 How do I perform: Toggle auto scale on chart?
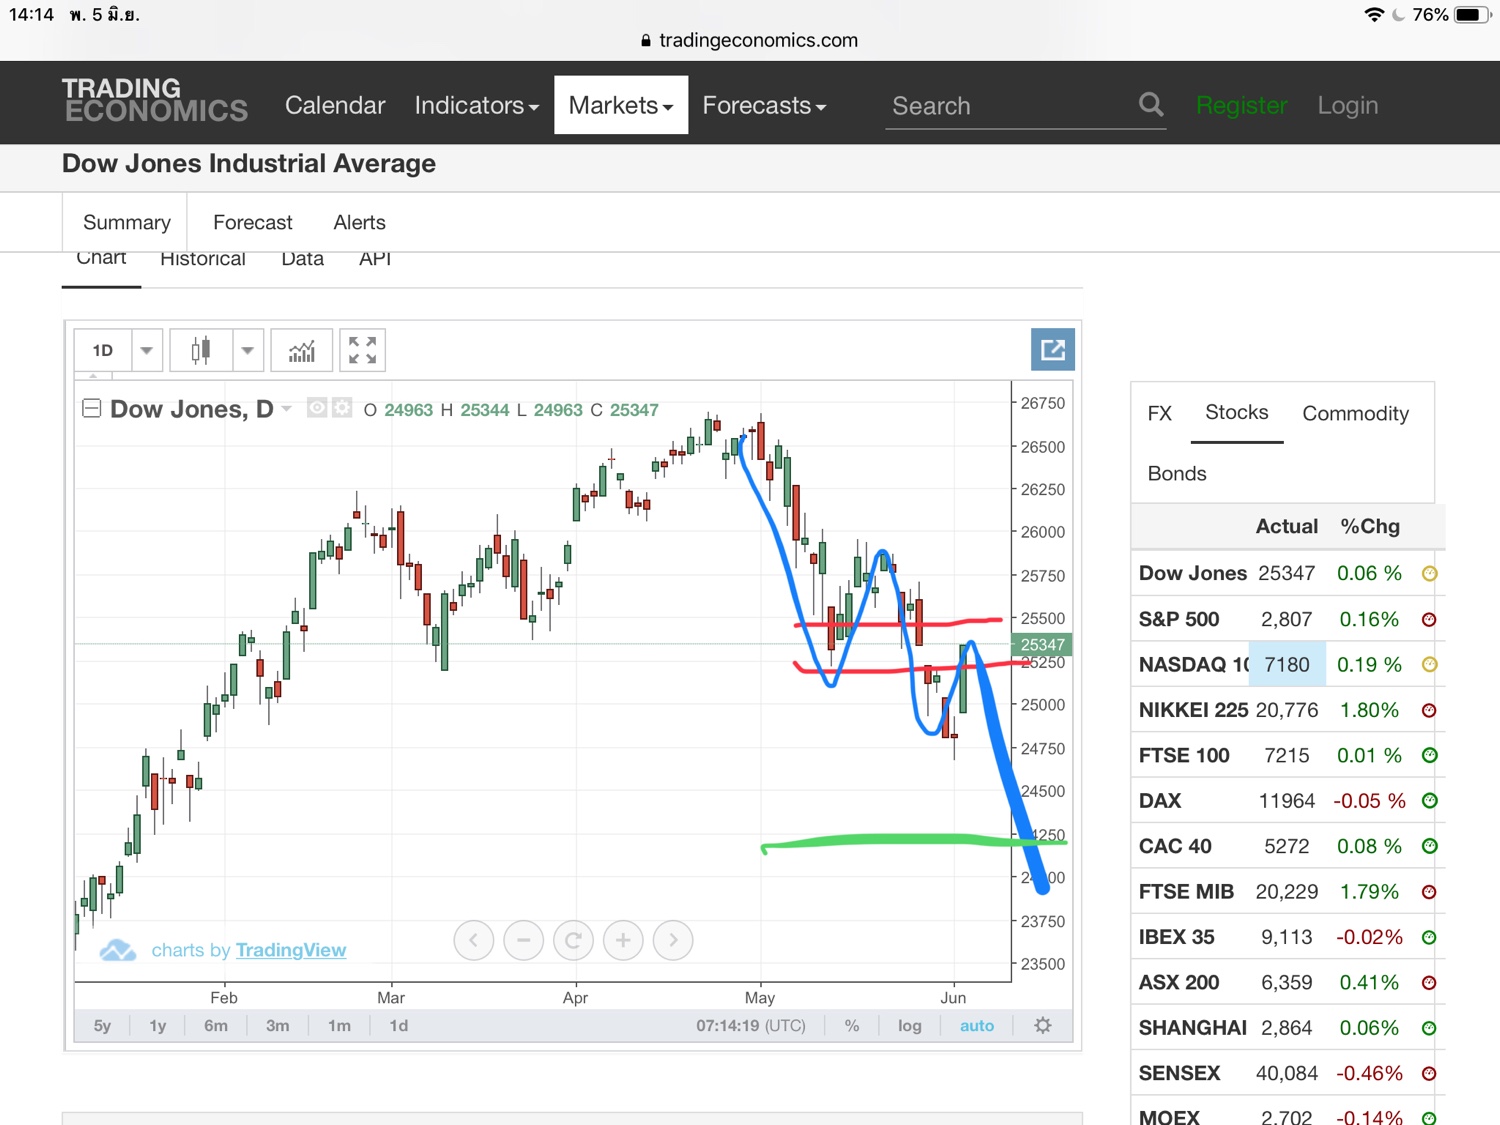click(x=977, y=1025)
